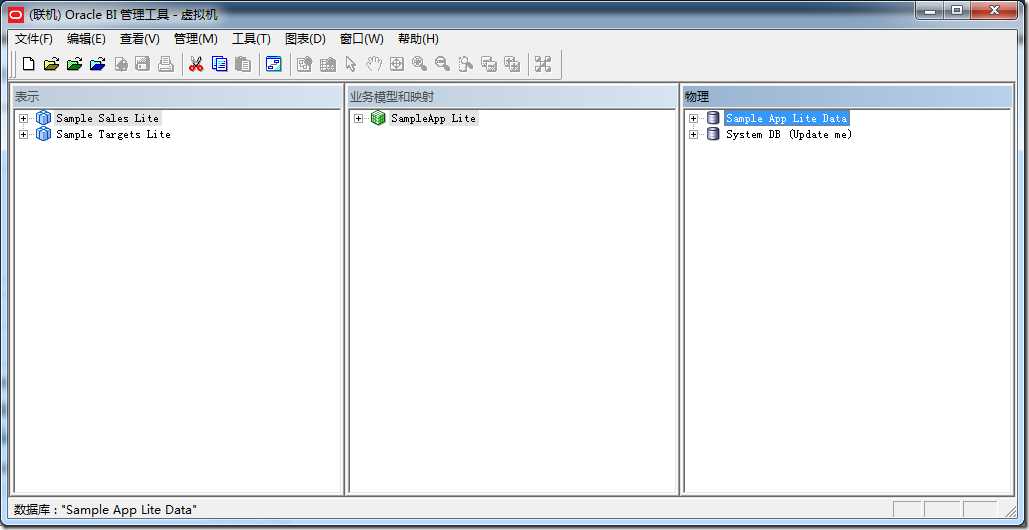
Task: Click the green open-folder Open Online icon
Action: [75, 64]
